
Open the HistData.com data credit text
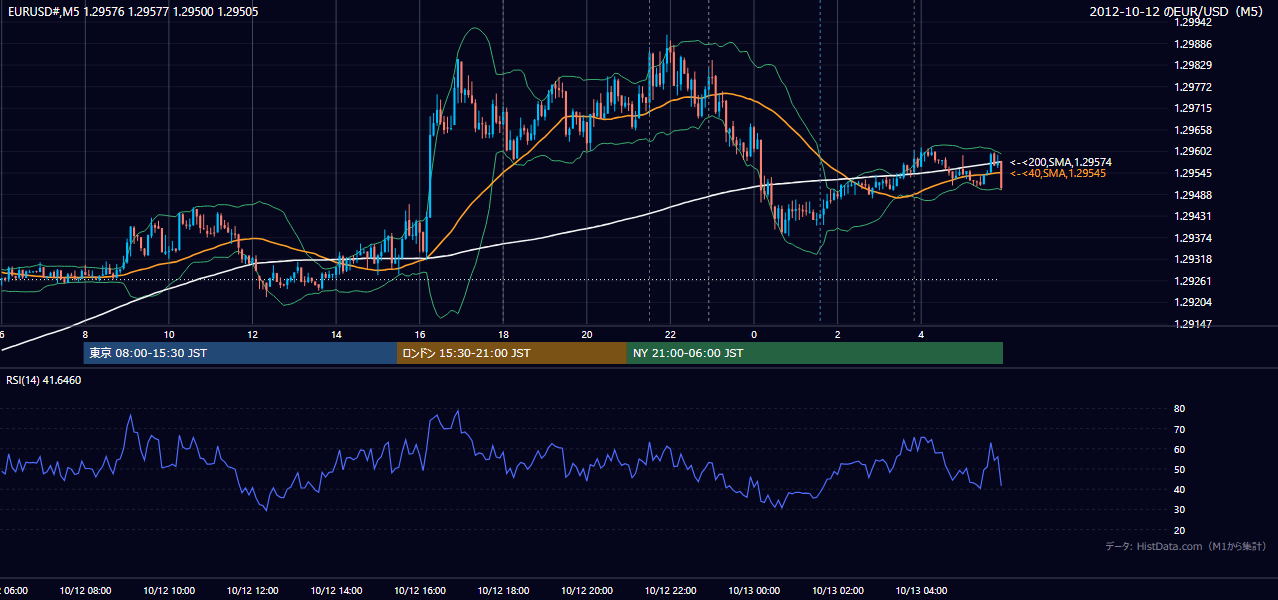click(1186, 546)
